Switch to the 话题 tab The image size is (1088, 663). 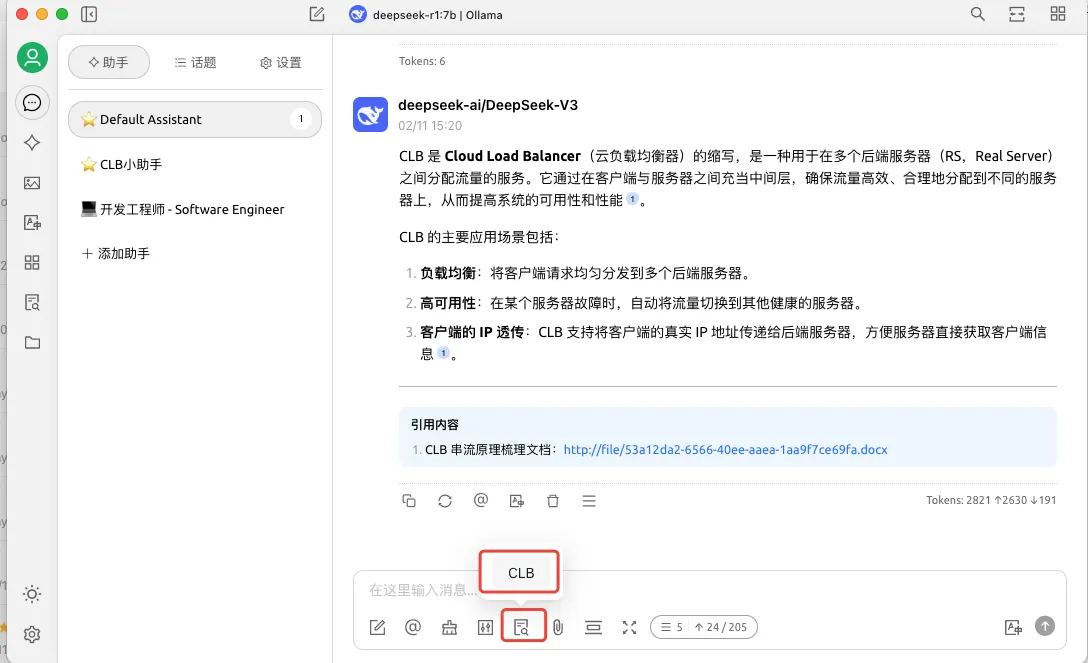point(196,62)
